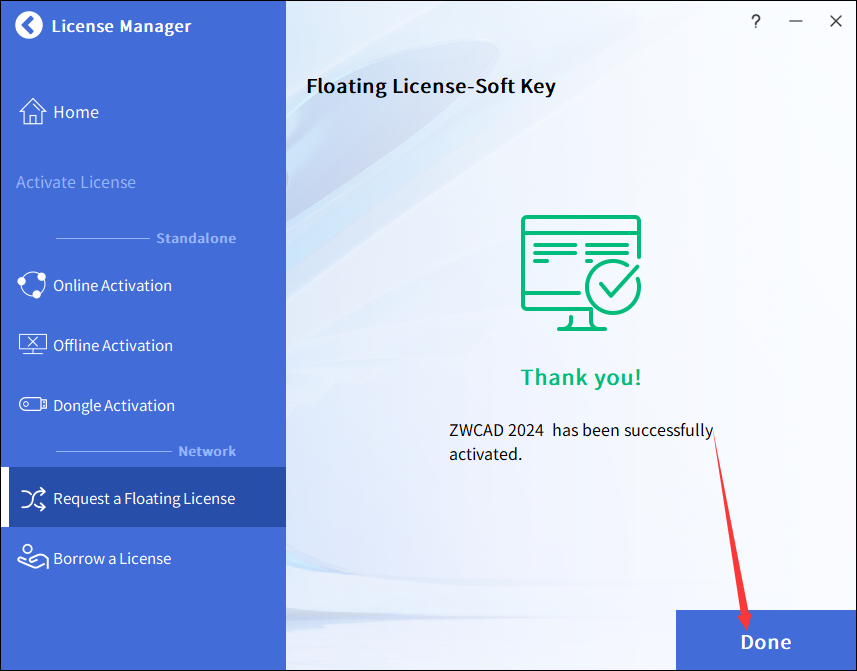Image resolution: width=857 pixels, height=671 pixels.
Task: Click the Online Activation globe icon
Action: point(32,285)
